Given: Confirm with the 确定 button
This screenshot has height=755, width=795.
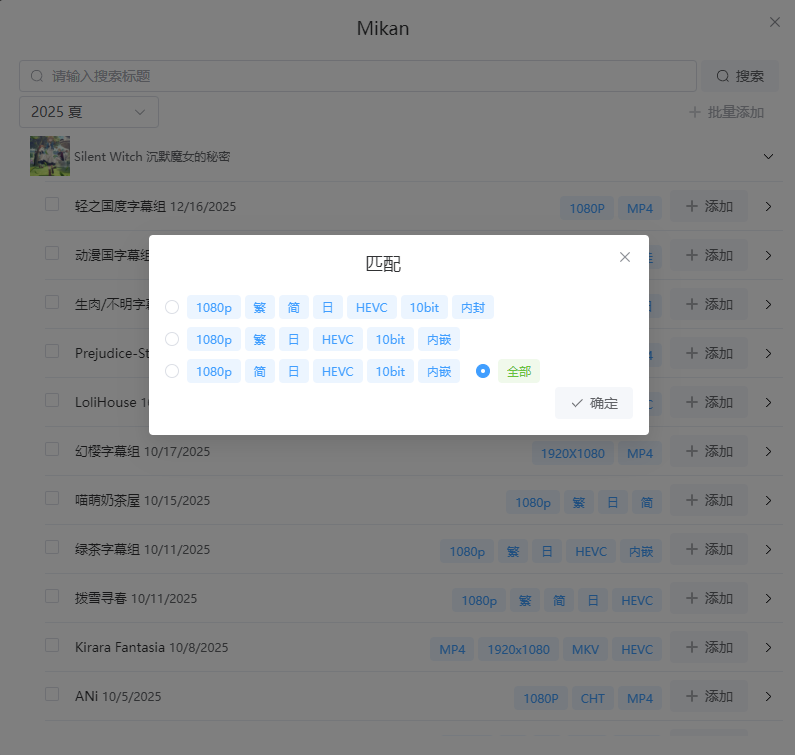Looking at the screenshot, I should [594, 403].
